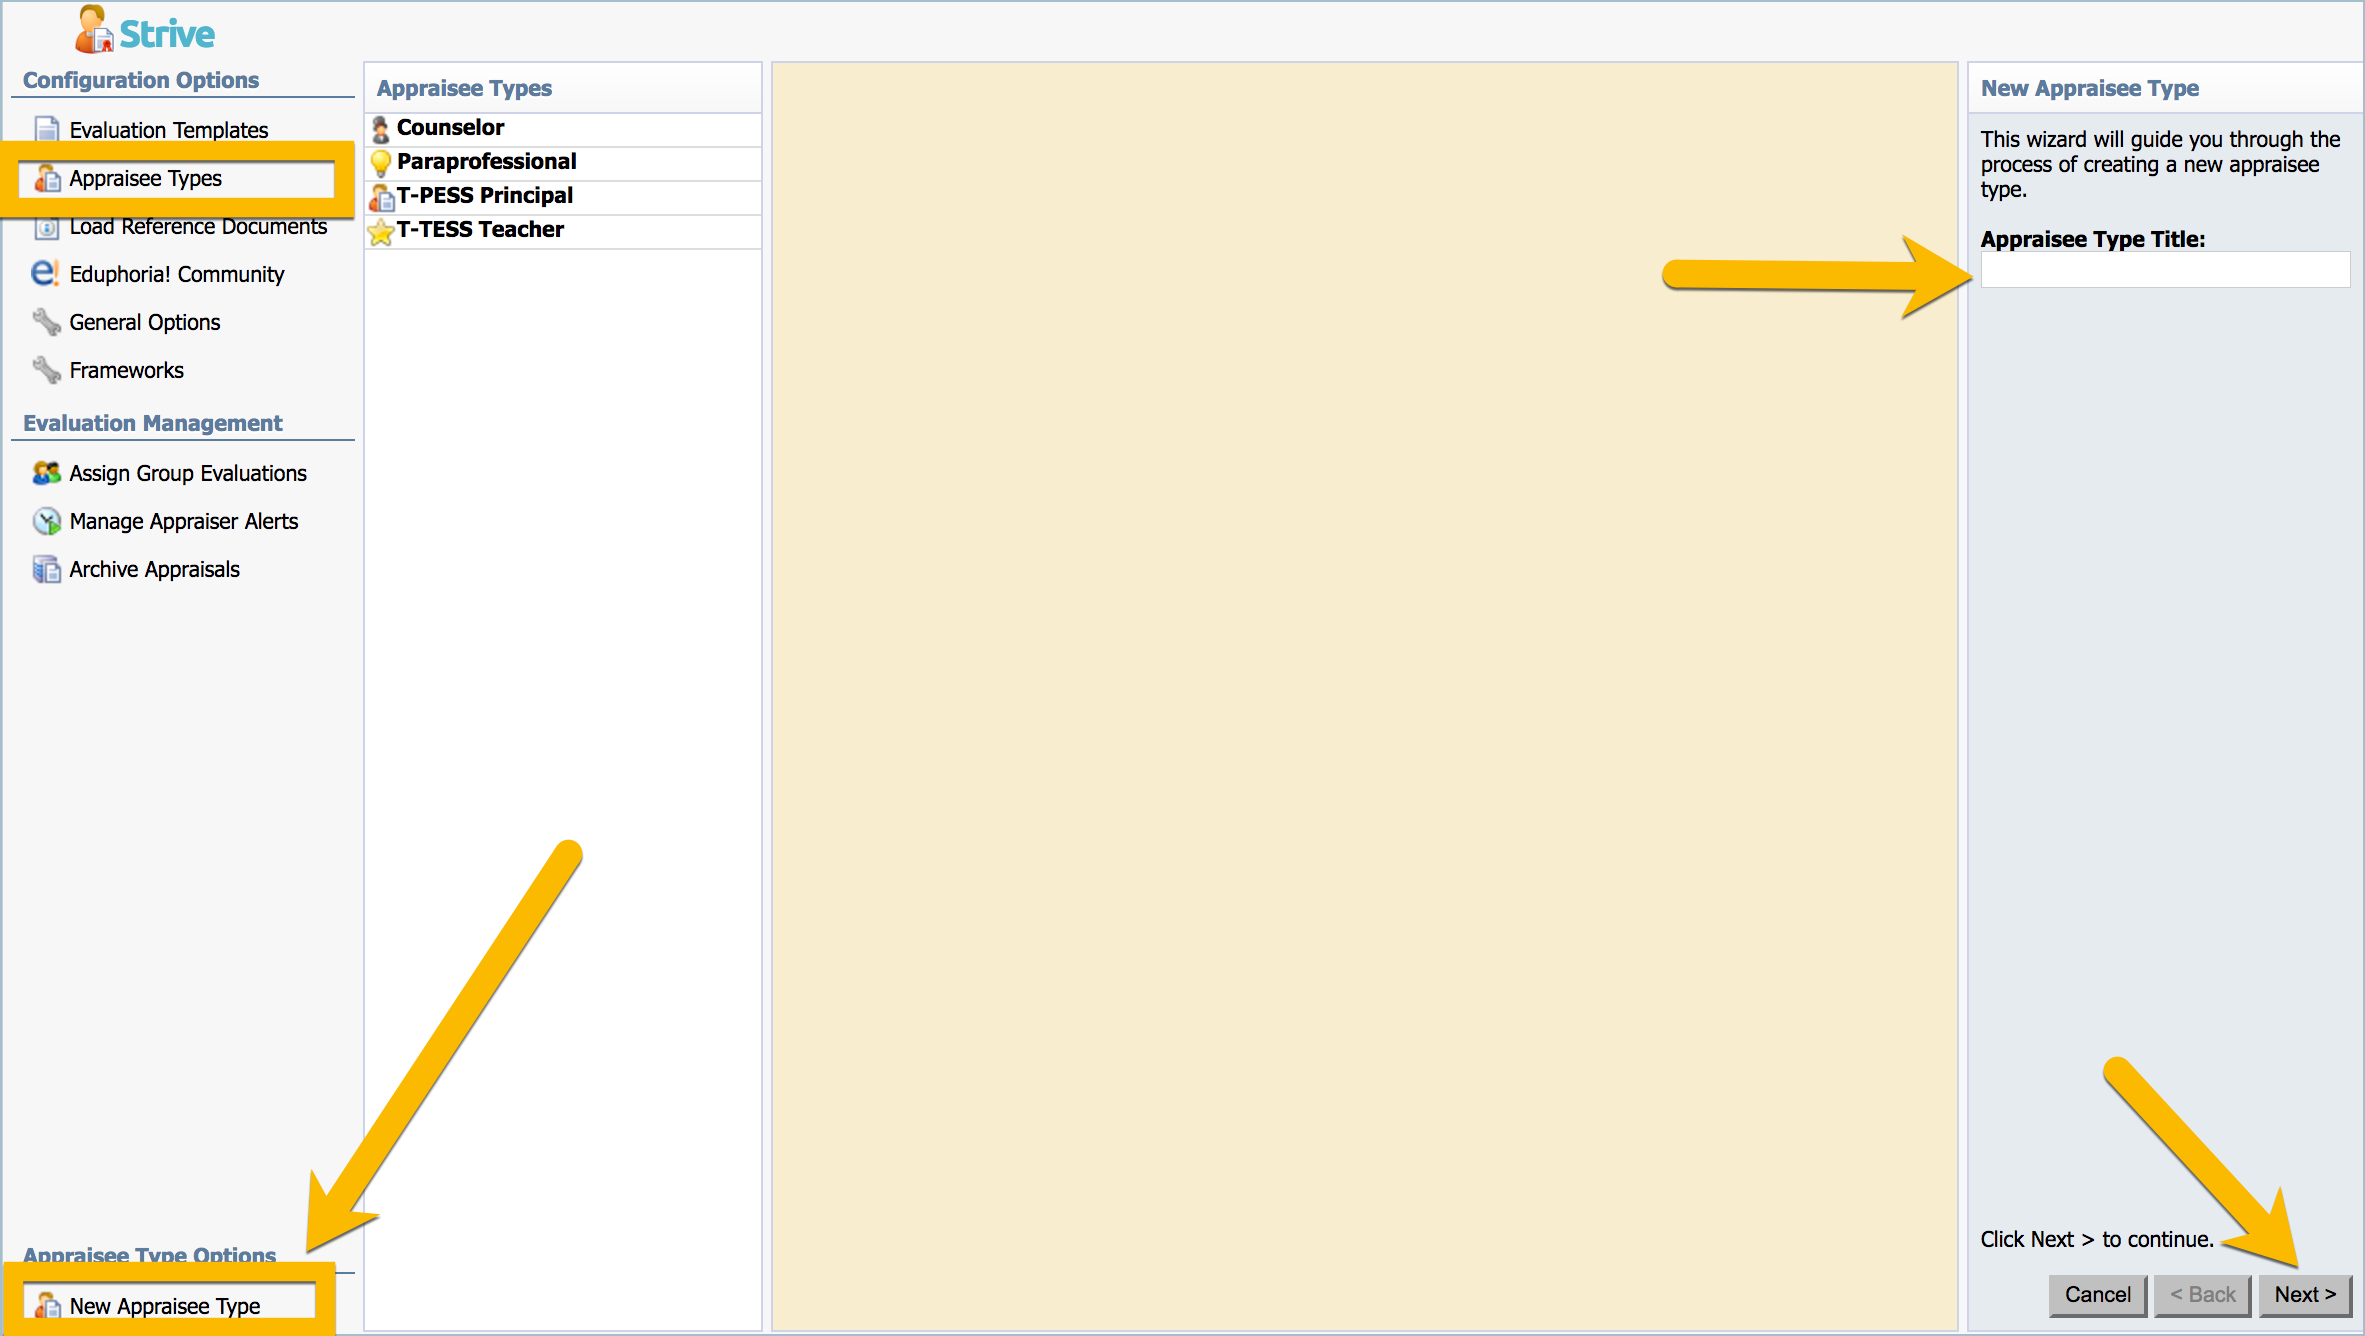Click the Frameworks wrench icon
This screenshot has height=1336, width=2365.
(x=46, y=370)
